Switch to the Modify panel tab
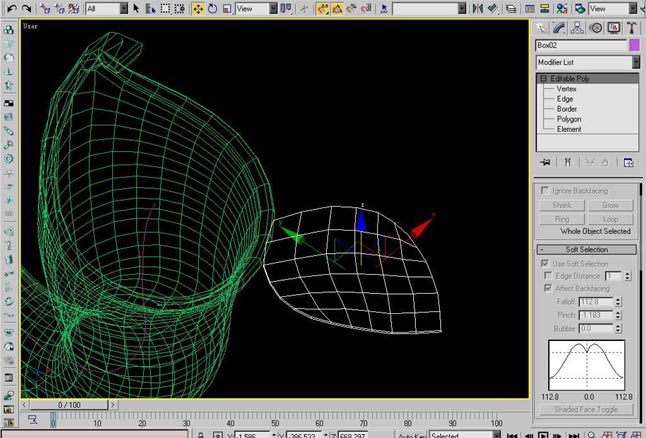The image size is (646, 438). tap(559, 28)
